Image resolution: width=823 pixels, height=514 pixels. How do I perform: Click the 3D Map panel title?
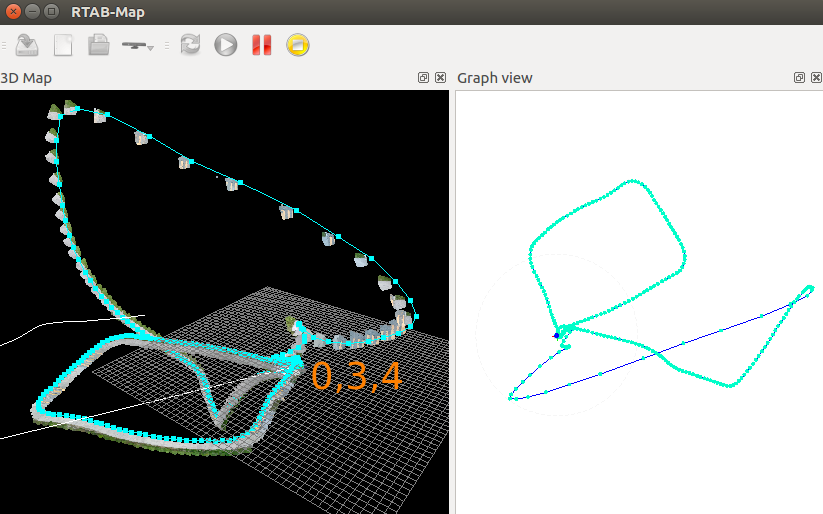tap(26, 78)
